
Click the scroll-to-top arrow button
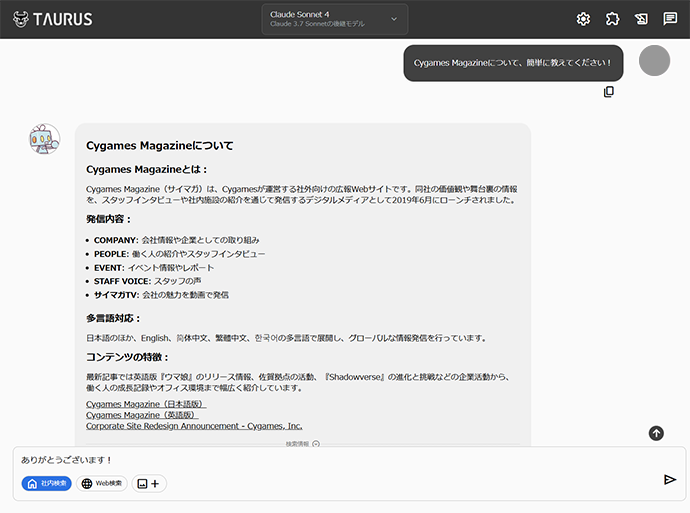tap(656, 433)
